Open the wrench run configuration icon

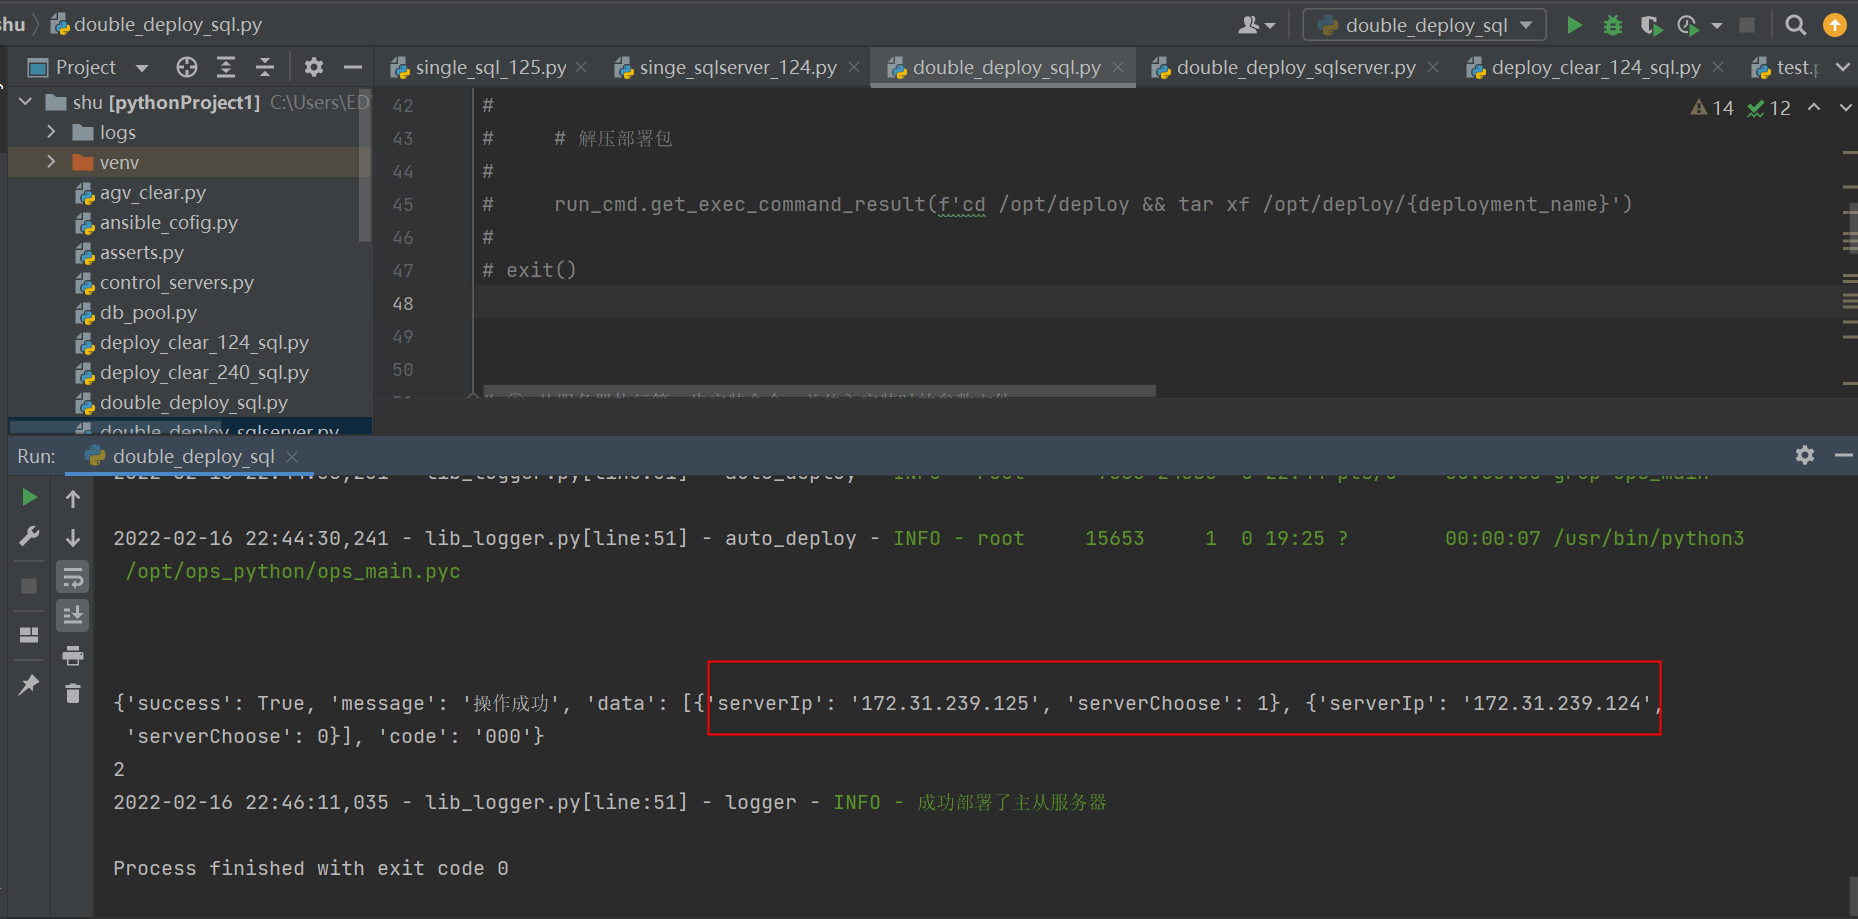pos(29,537)
